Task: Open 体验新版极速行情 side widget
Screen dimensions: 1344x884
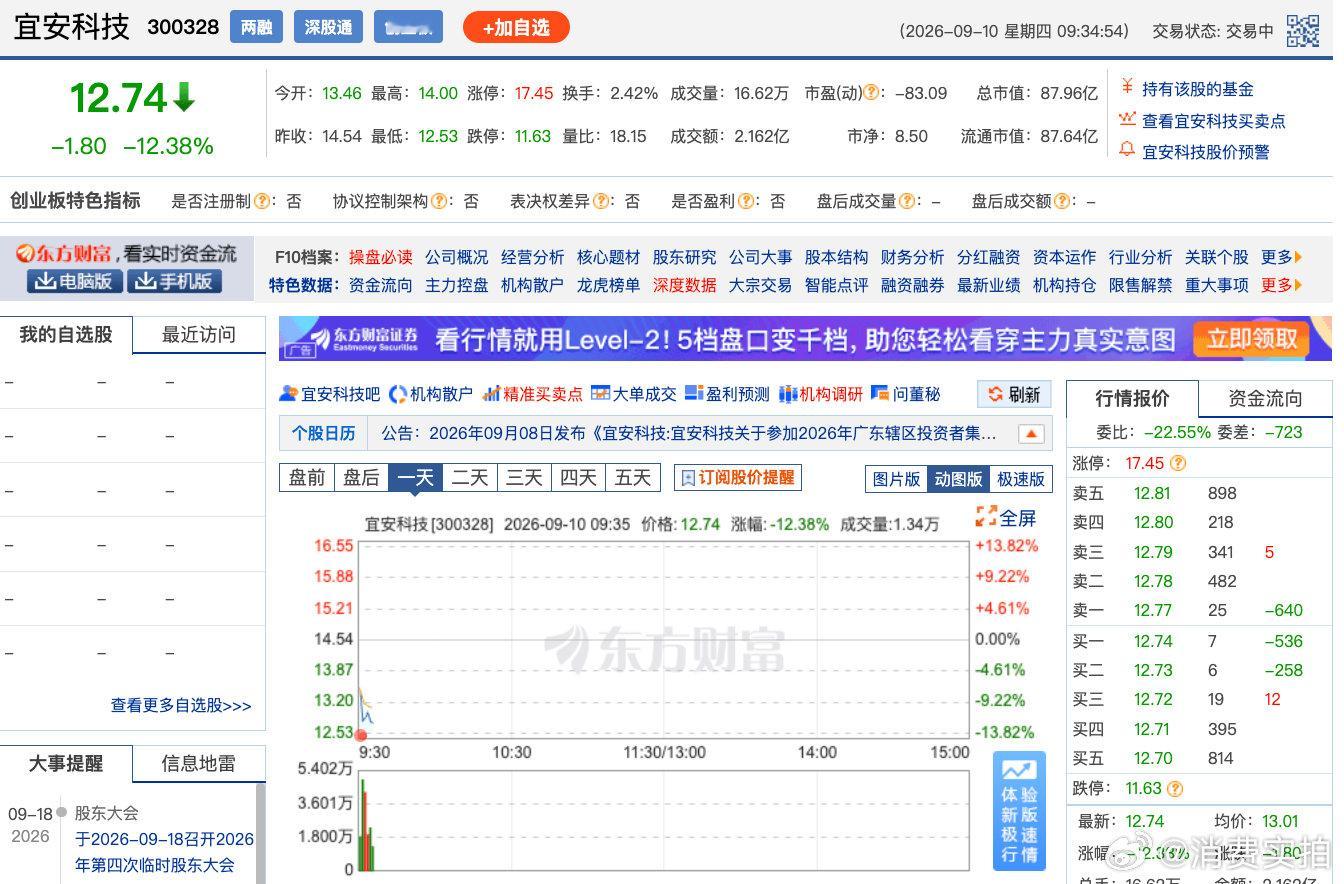Action: coord(1019,811)
